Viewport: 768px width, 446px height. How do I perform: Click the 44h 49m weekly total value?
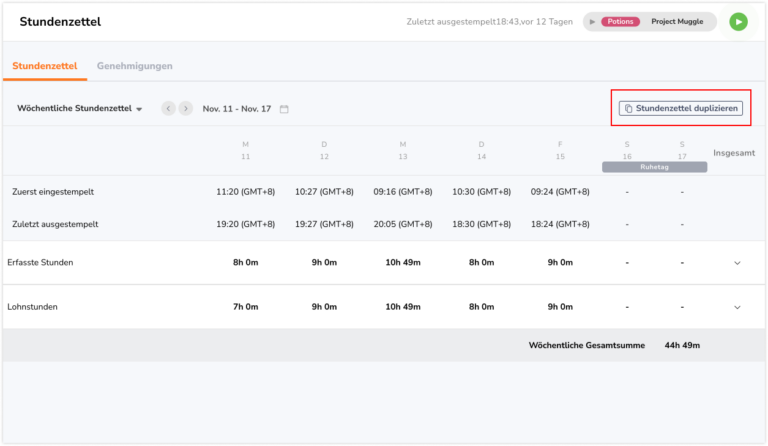682,345
